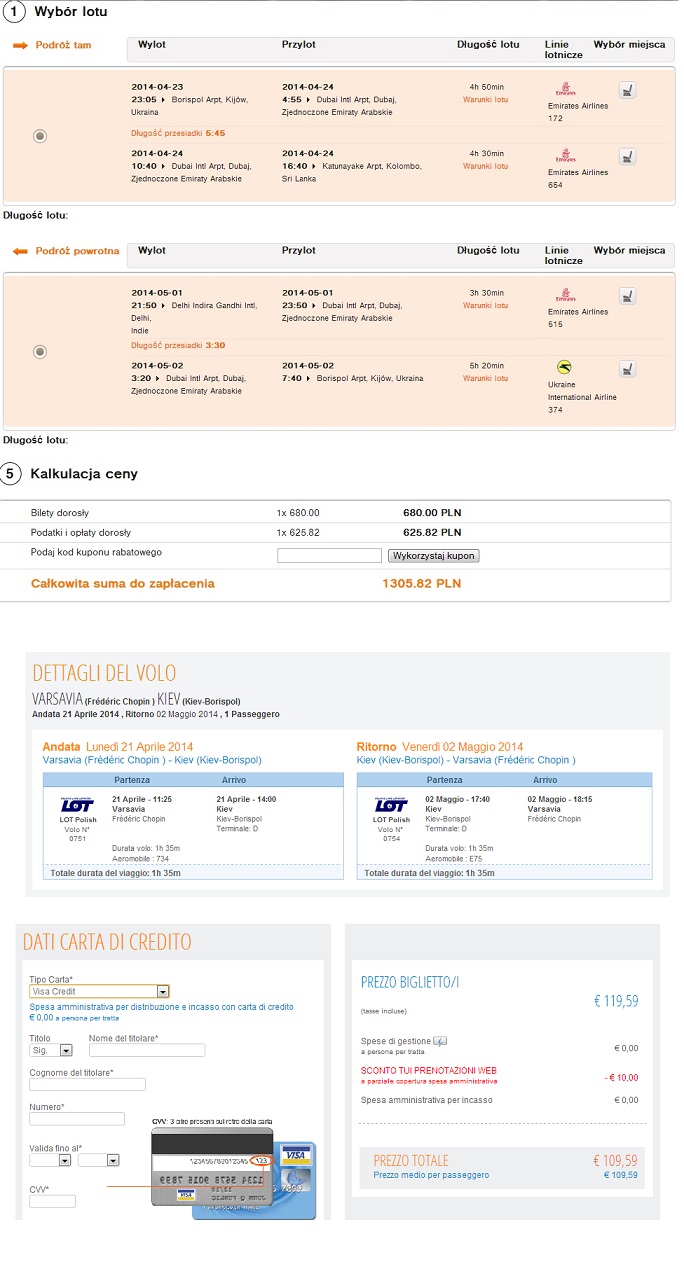684x1269 pixels.
Task: Click the Wylot column header in Podróż tam
Action: point(152,45)
